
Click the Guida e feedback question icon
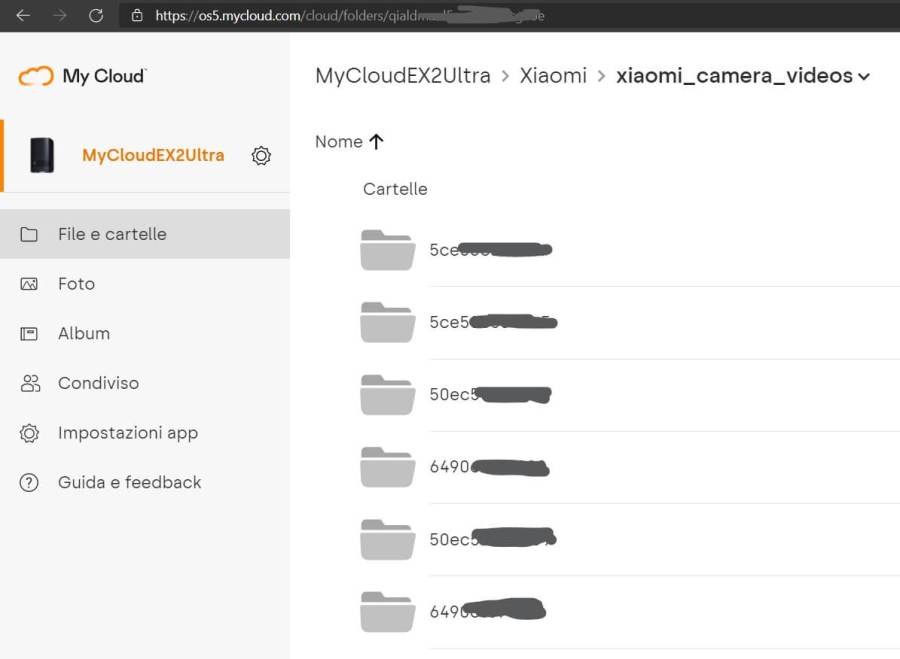pos(29,482)
